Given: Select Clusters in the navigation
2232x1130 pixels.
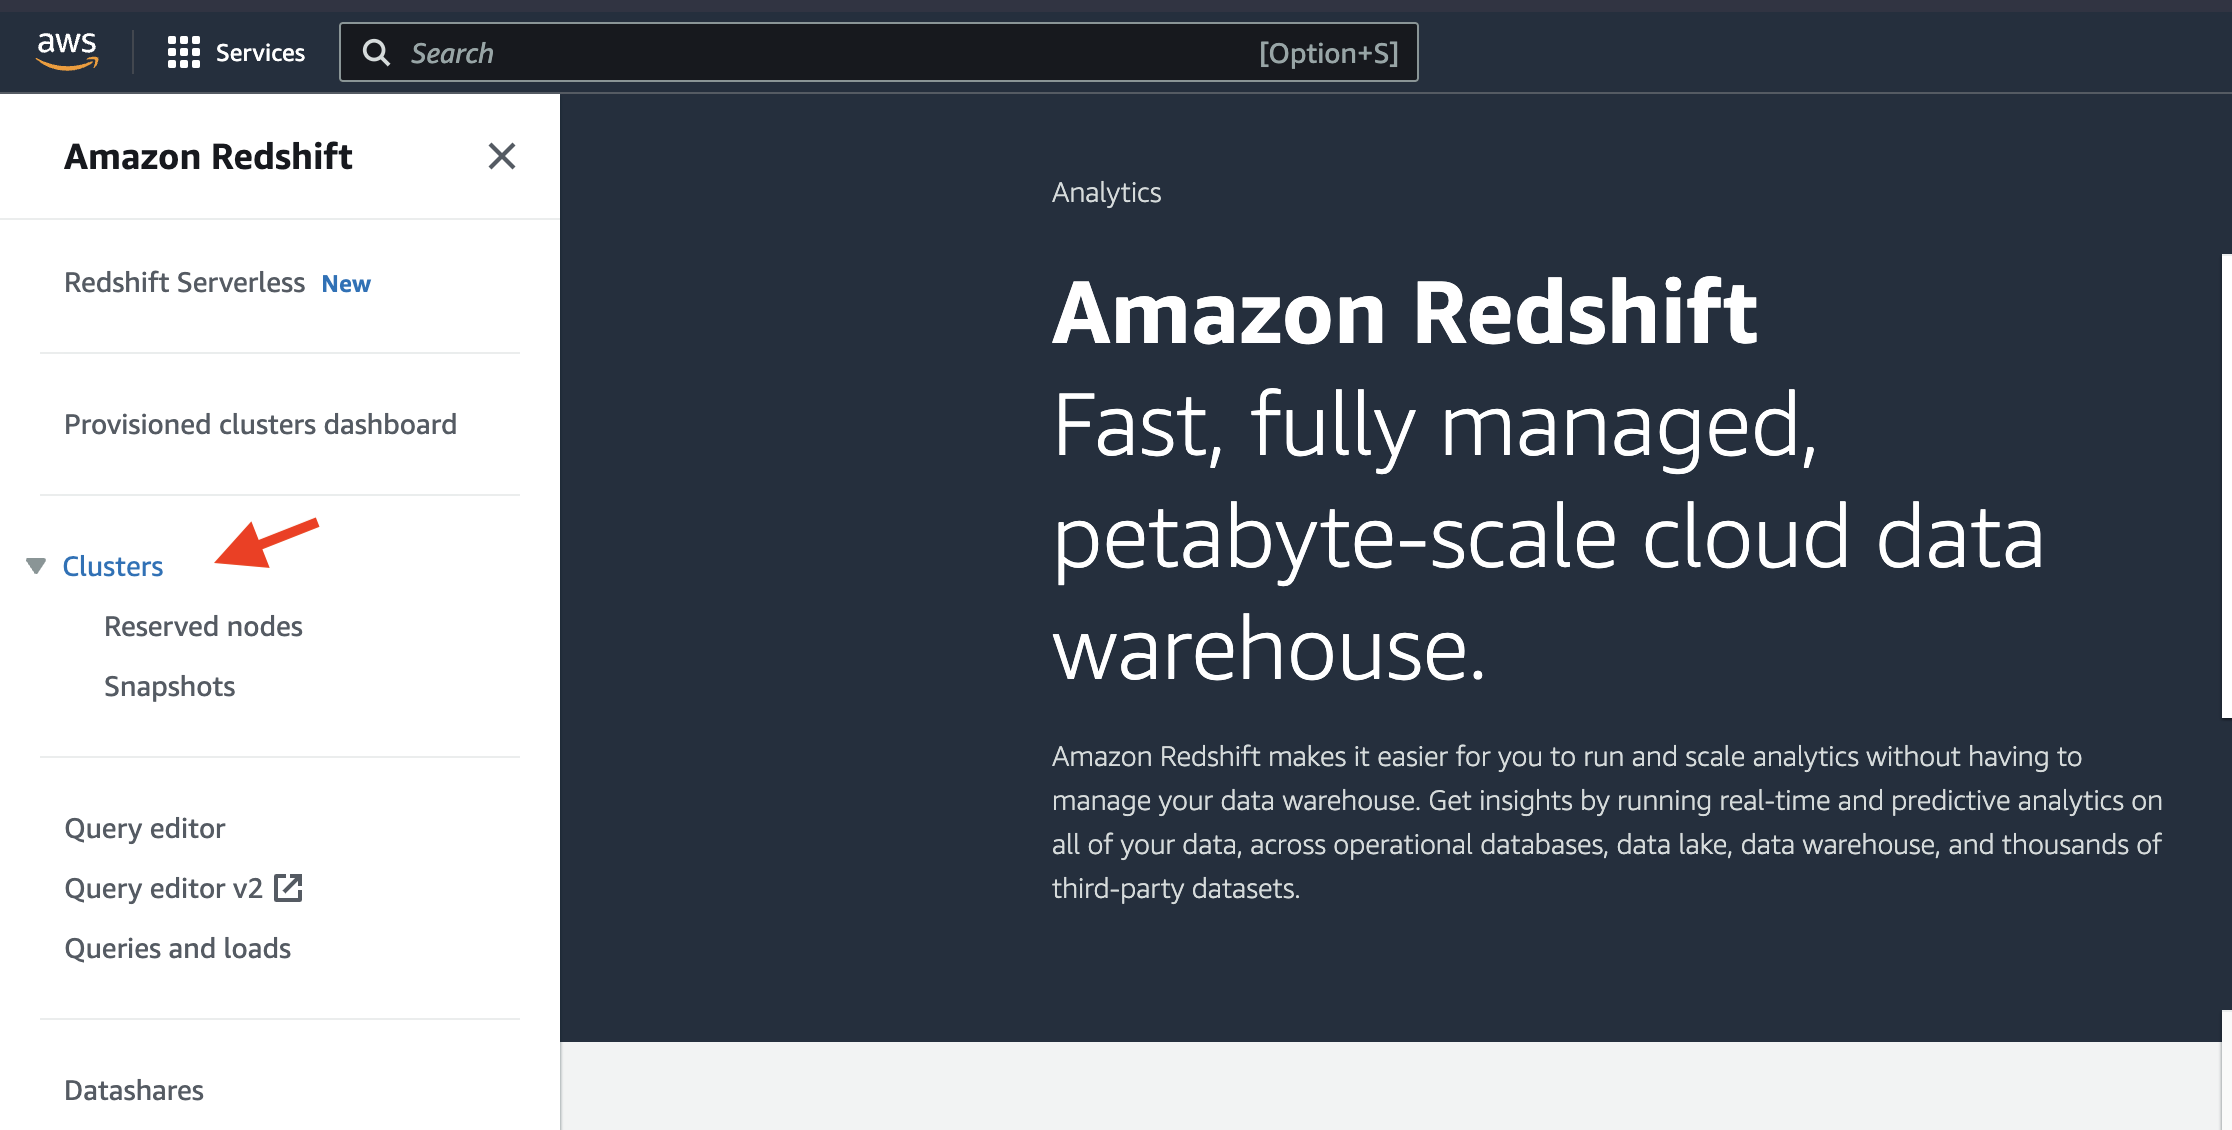Looking at the screenshot, I should point(113,567).
